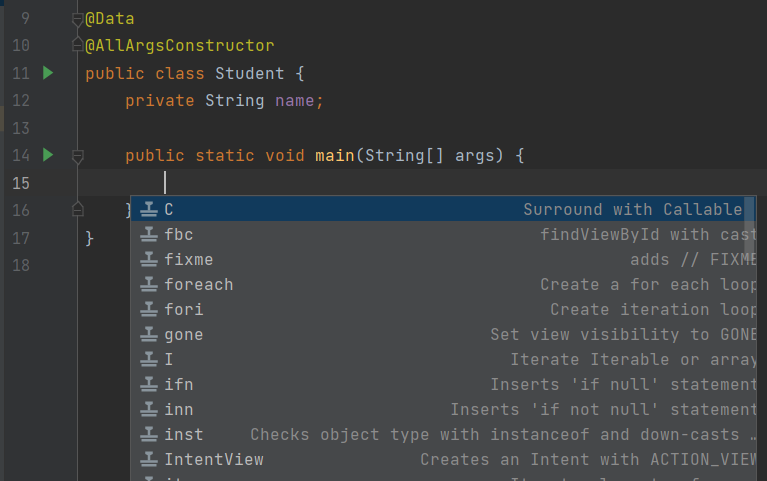
Task: Click the template icon next to fbc
Action: pyautogui.click(x=149, y=235)
